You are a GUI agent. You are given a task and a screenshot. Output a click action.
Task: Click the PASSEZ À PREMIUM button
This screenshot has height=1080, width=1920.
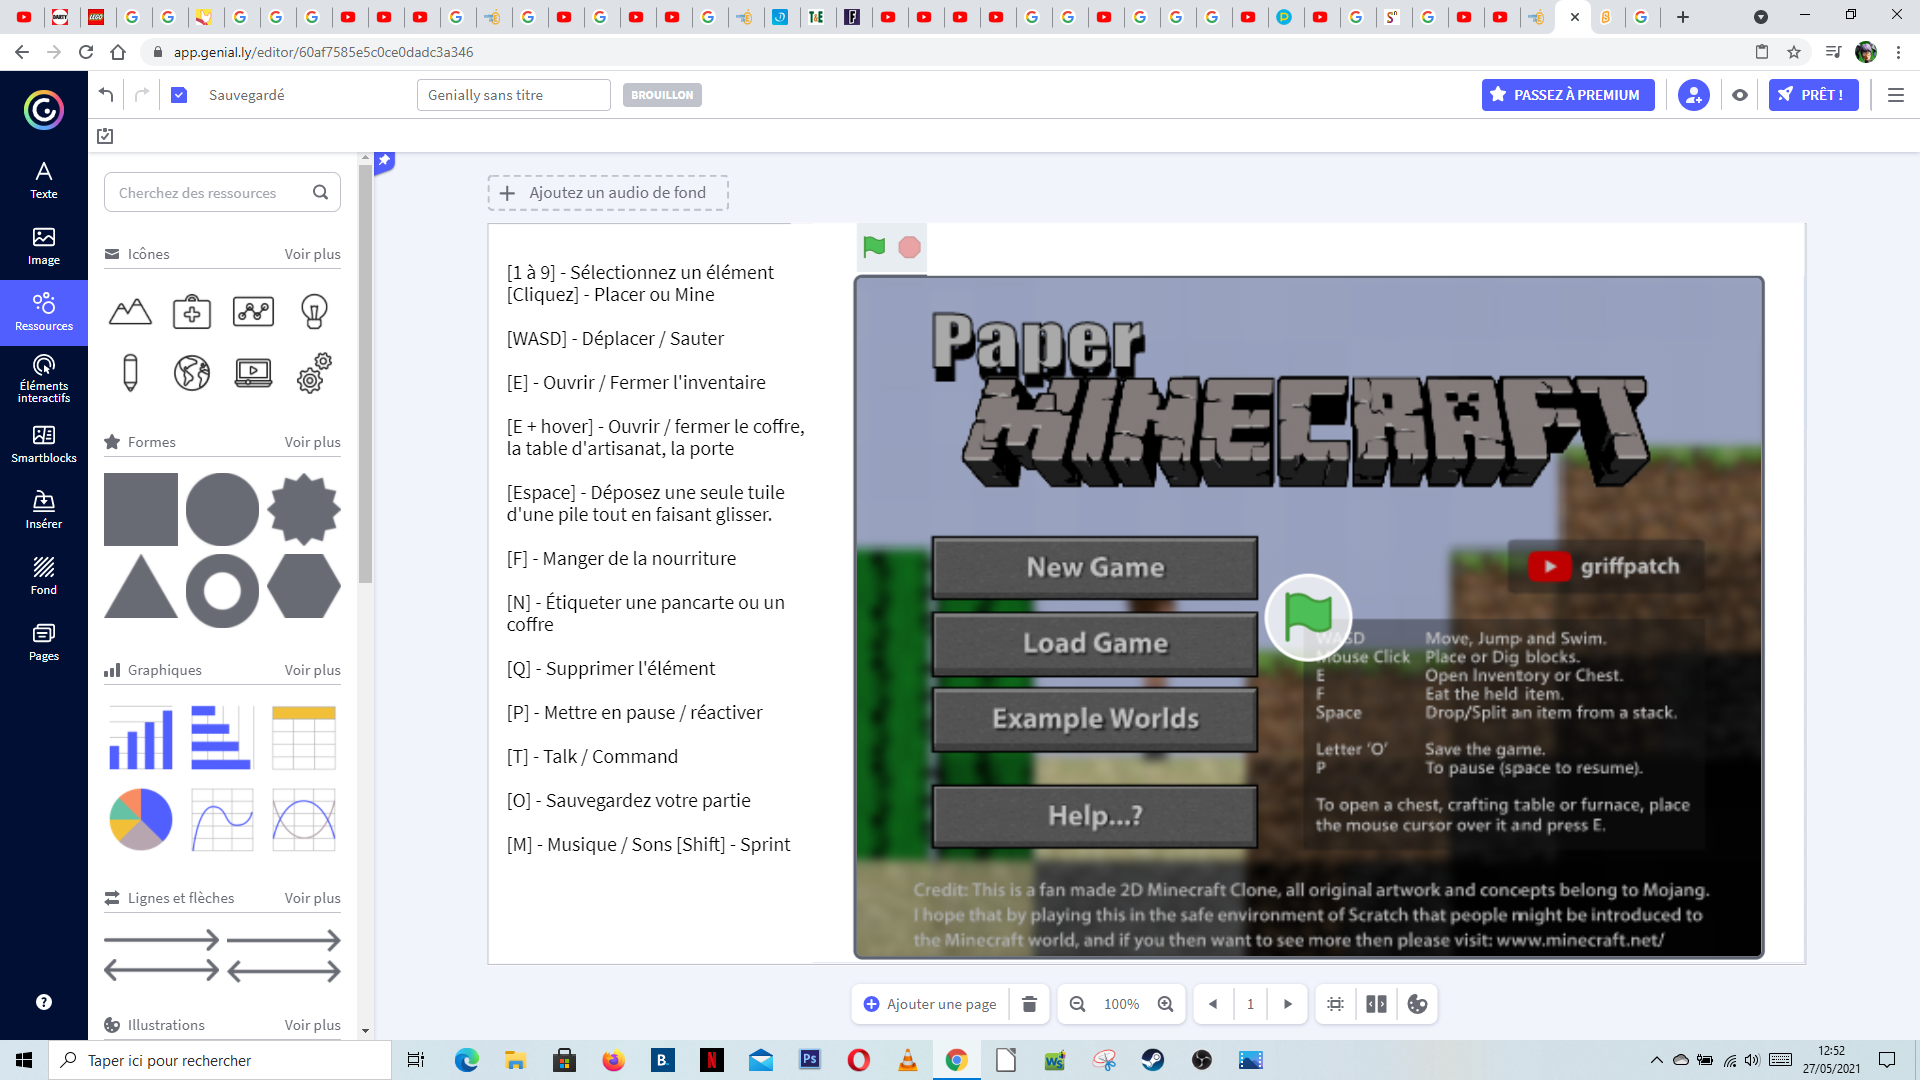pyautogui.click(x=1568, y=95)
